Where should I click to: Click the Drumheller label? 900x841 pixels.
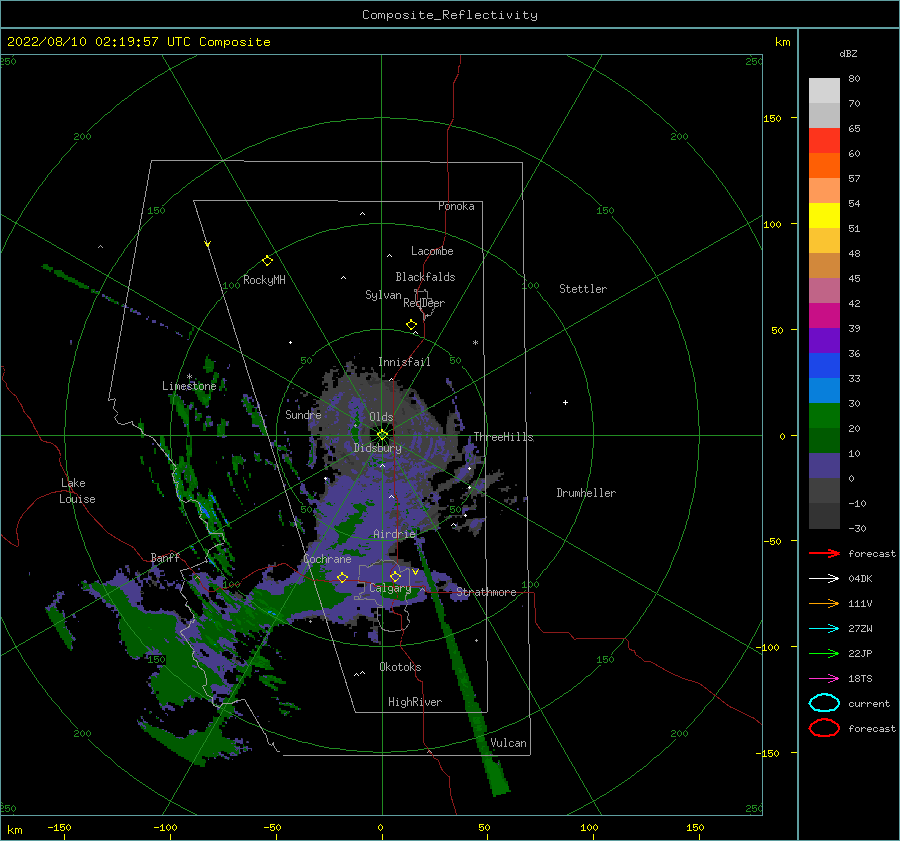(586, 493)
